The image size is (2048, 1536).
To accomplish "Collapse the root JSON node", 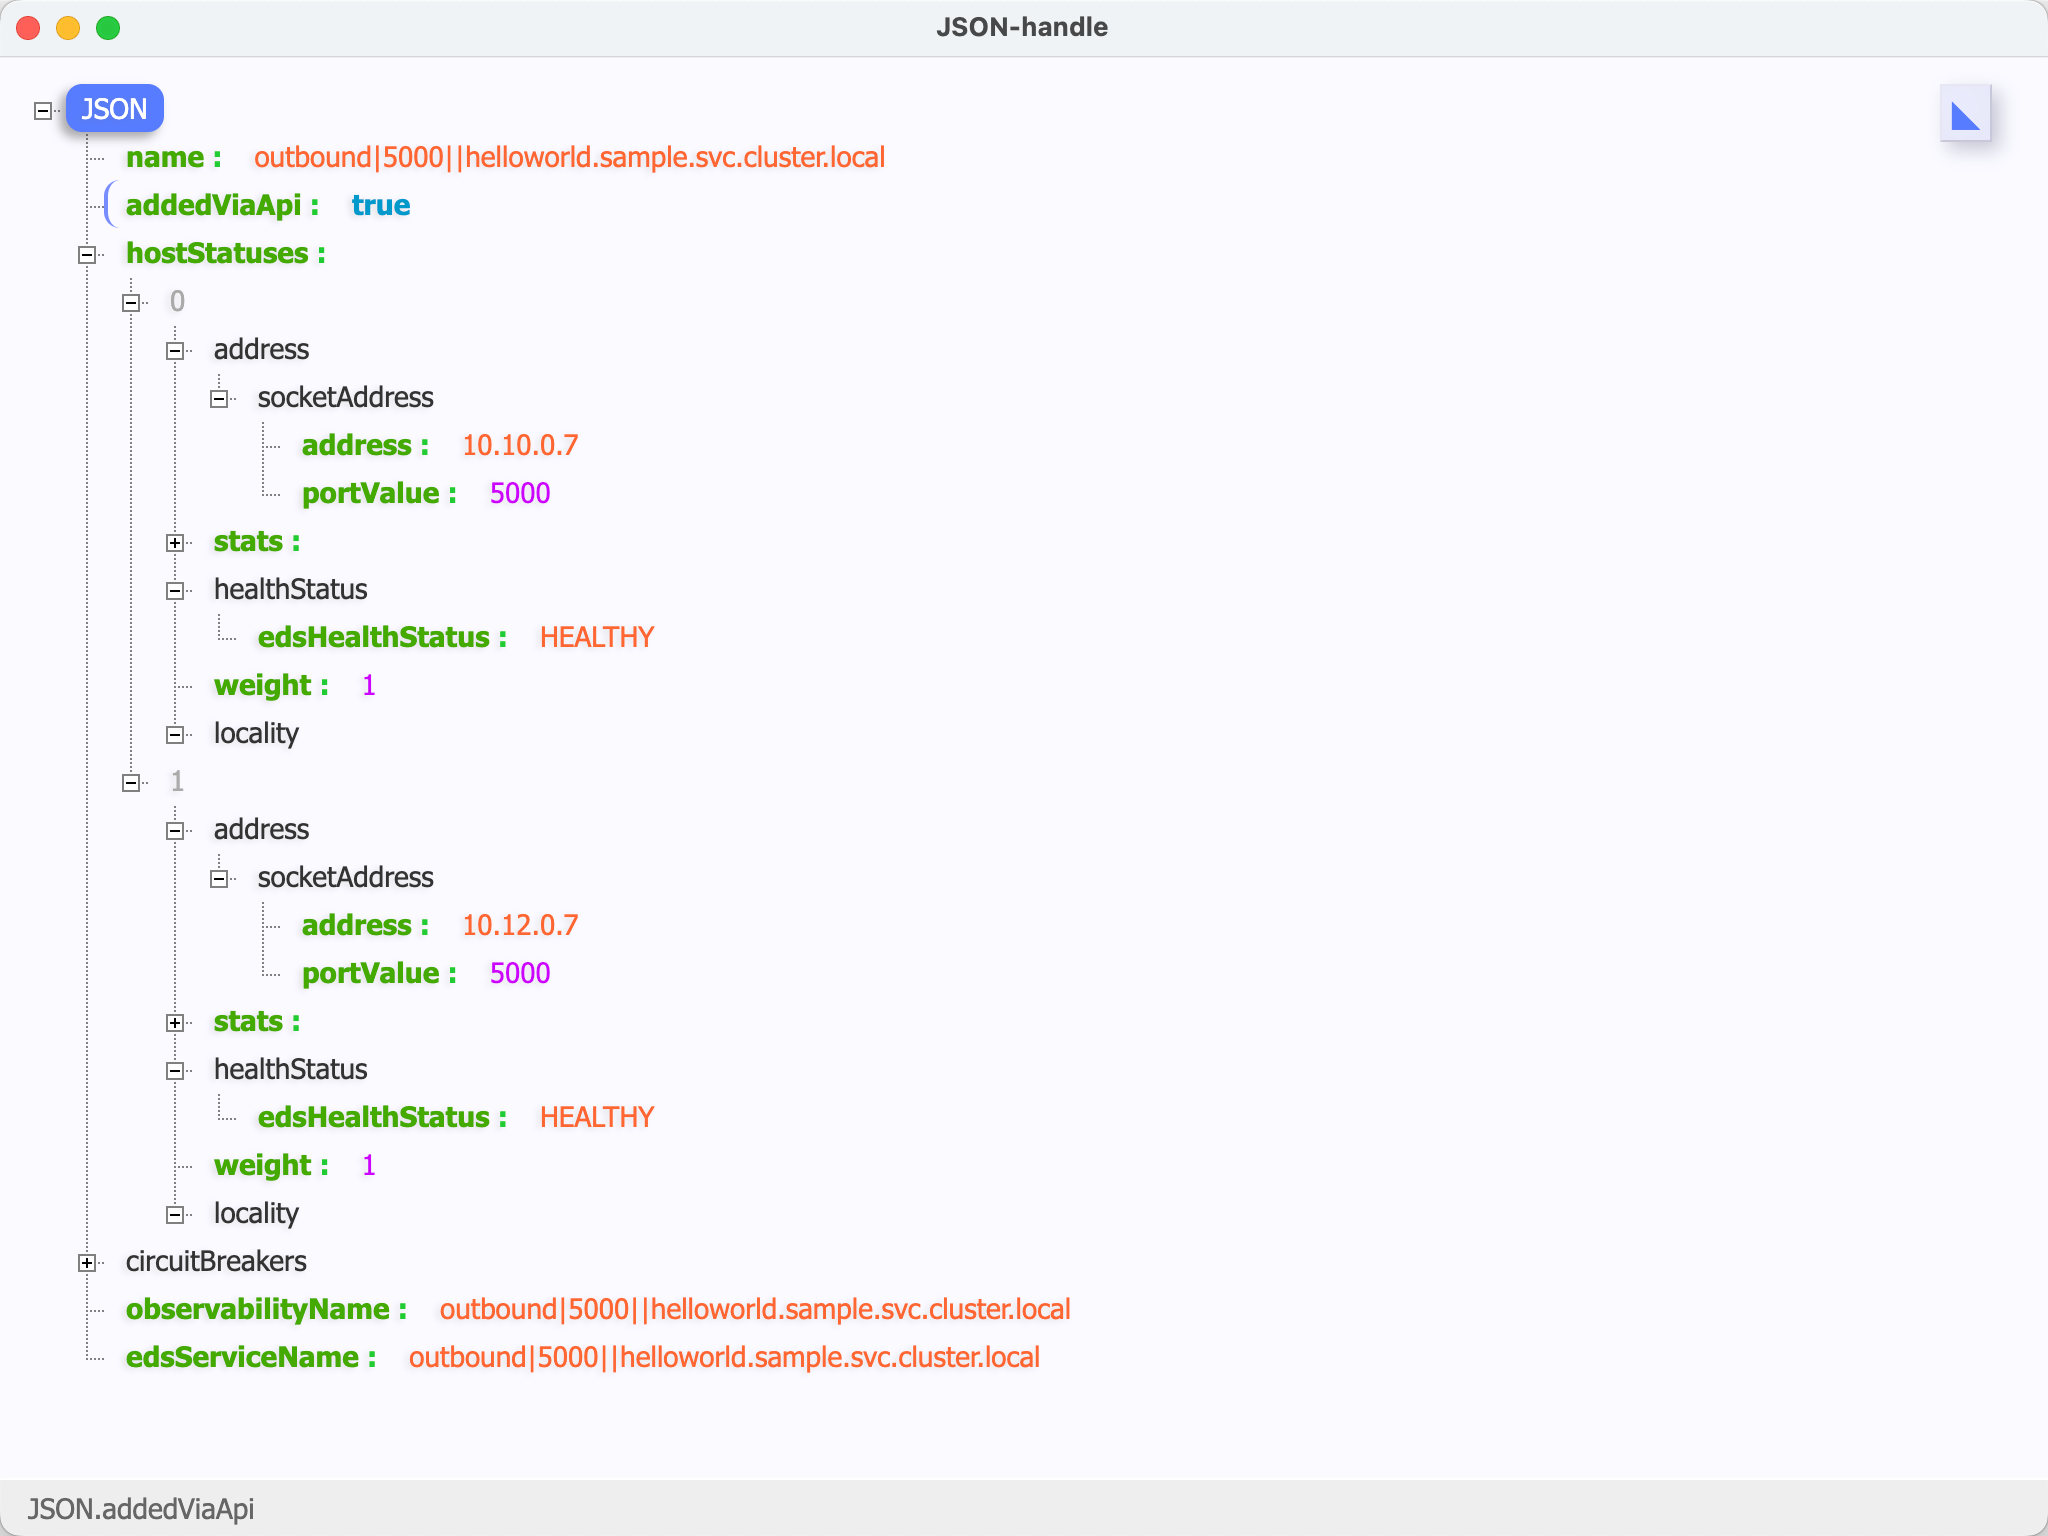I will tap(43, 110).
